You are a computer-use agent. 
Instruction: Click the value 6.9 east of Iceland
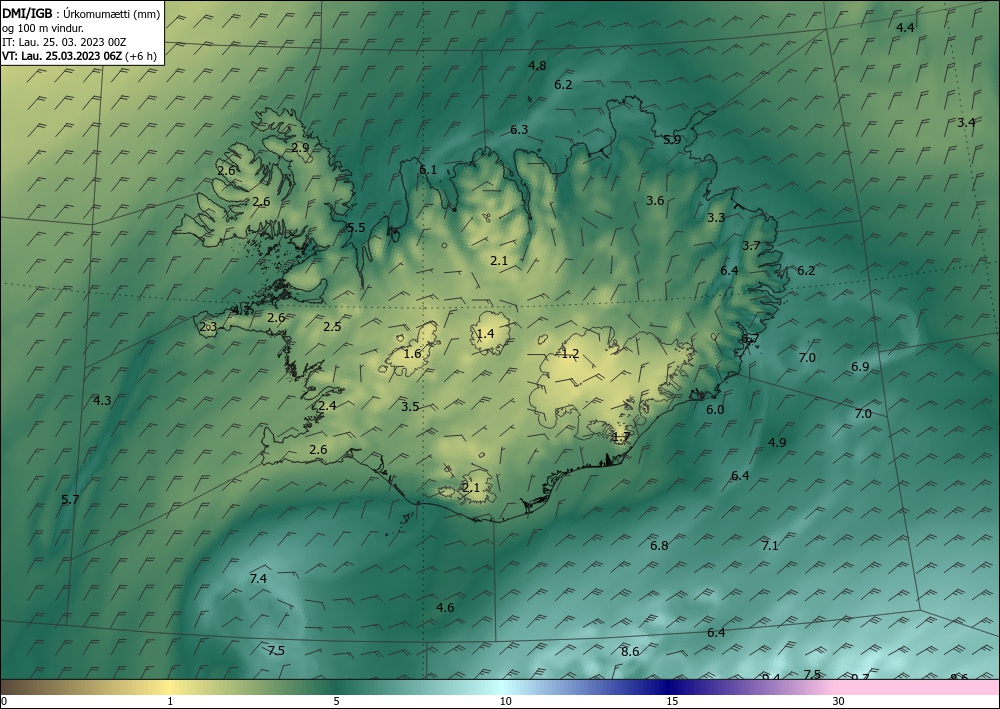point(860,367)
